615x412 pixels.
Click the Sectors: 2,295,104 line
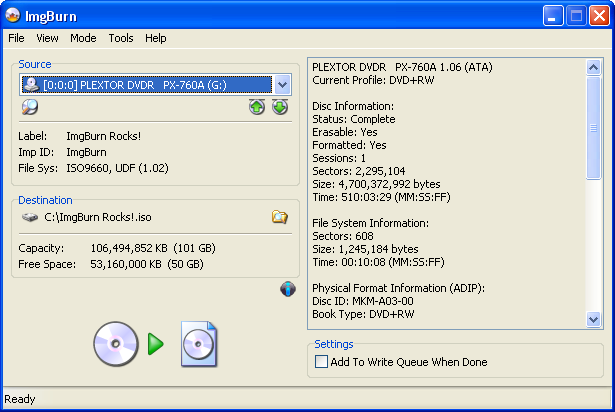coord(358,171)
